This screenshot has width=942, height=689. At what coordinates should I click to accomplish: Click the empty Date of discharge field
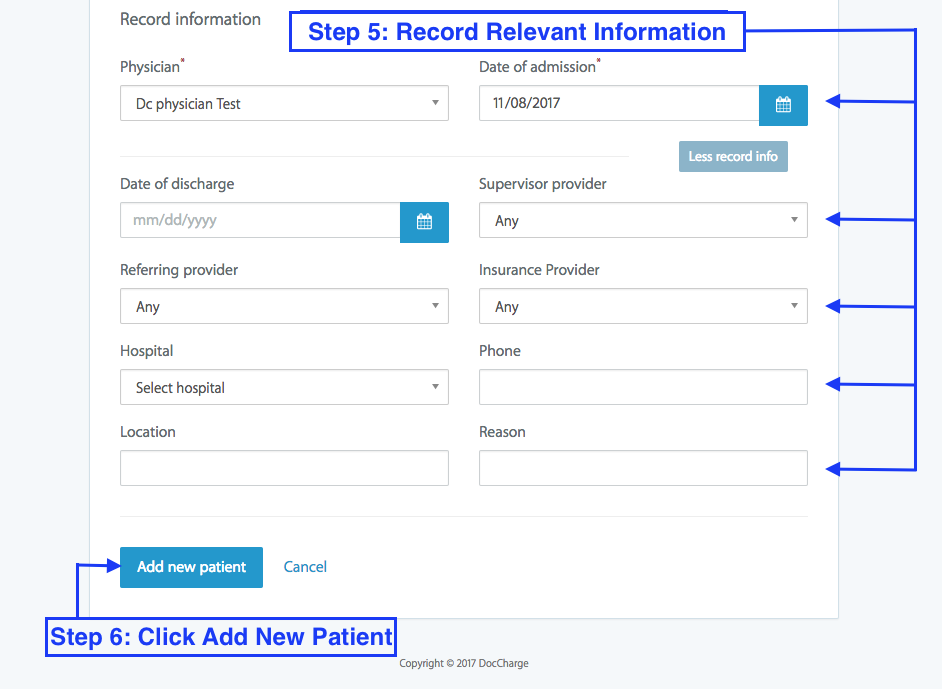(260, 222)
